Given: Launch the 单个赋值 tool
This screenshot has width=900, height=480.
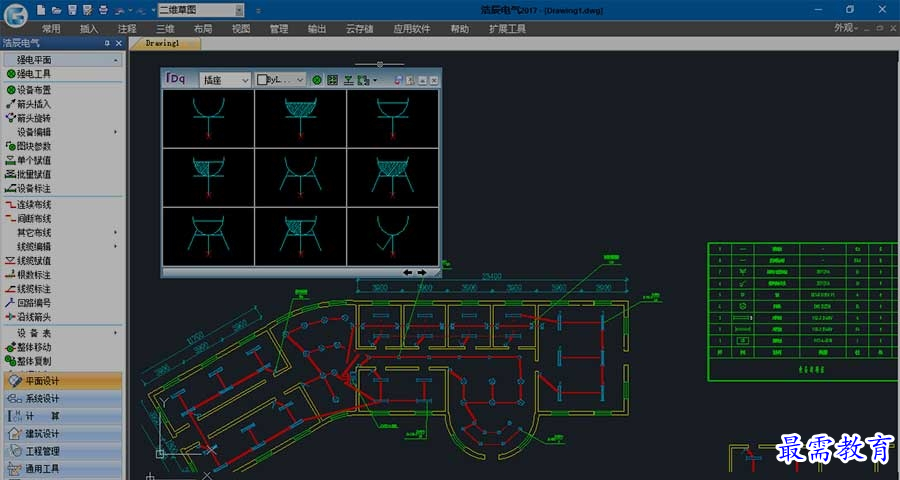Looking at the screenshot, I should [x=28, y=160].
